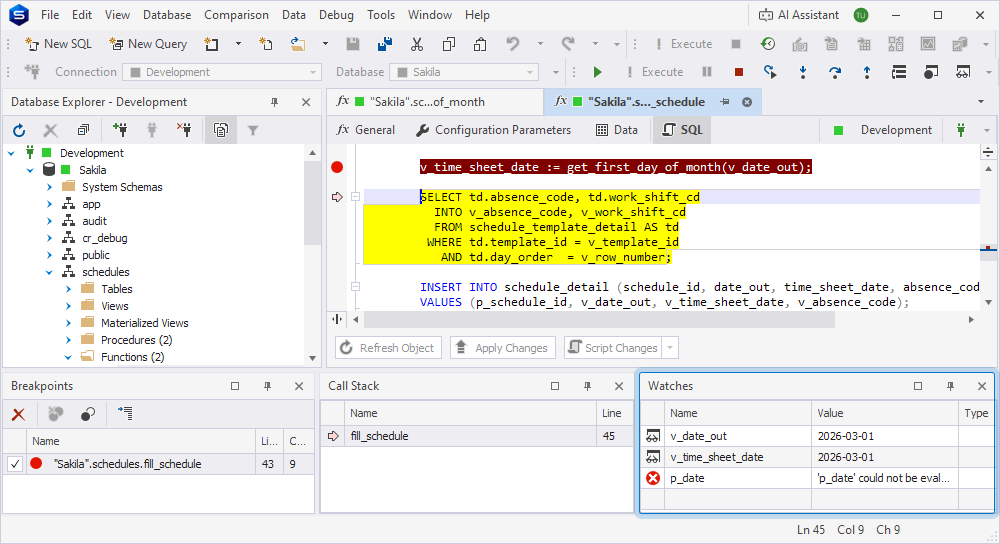Click Collapse All icon in Database Explorer

point(83,131)
